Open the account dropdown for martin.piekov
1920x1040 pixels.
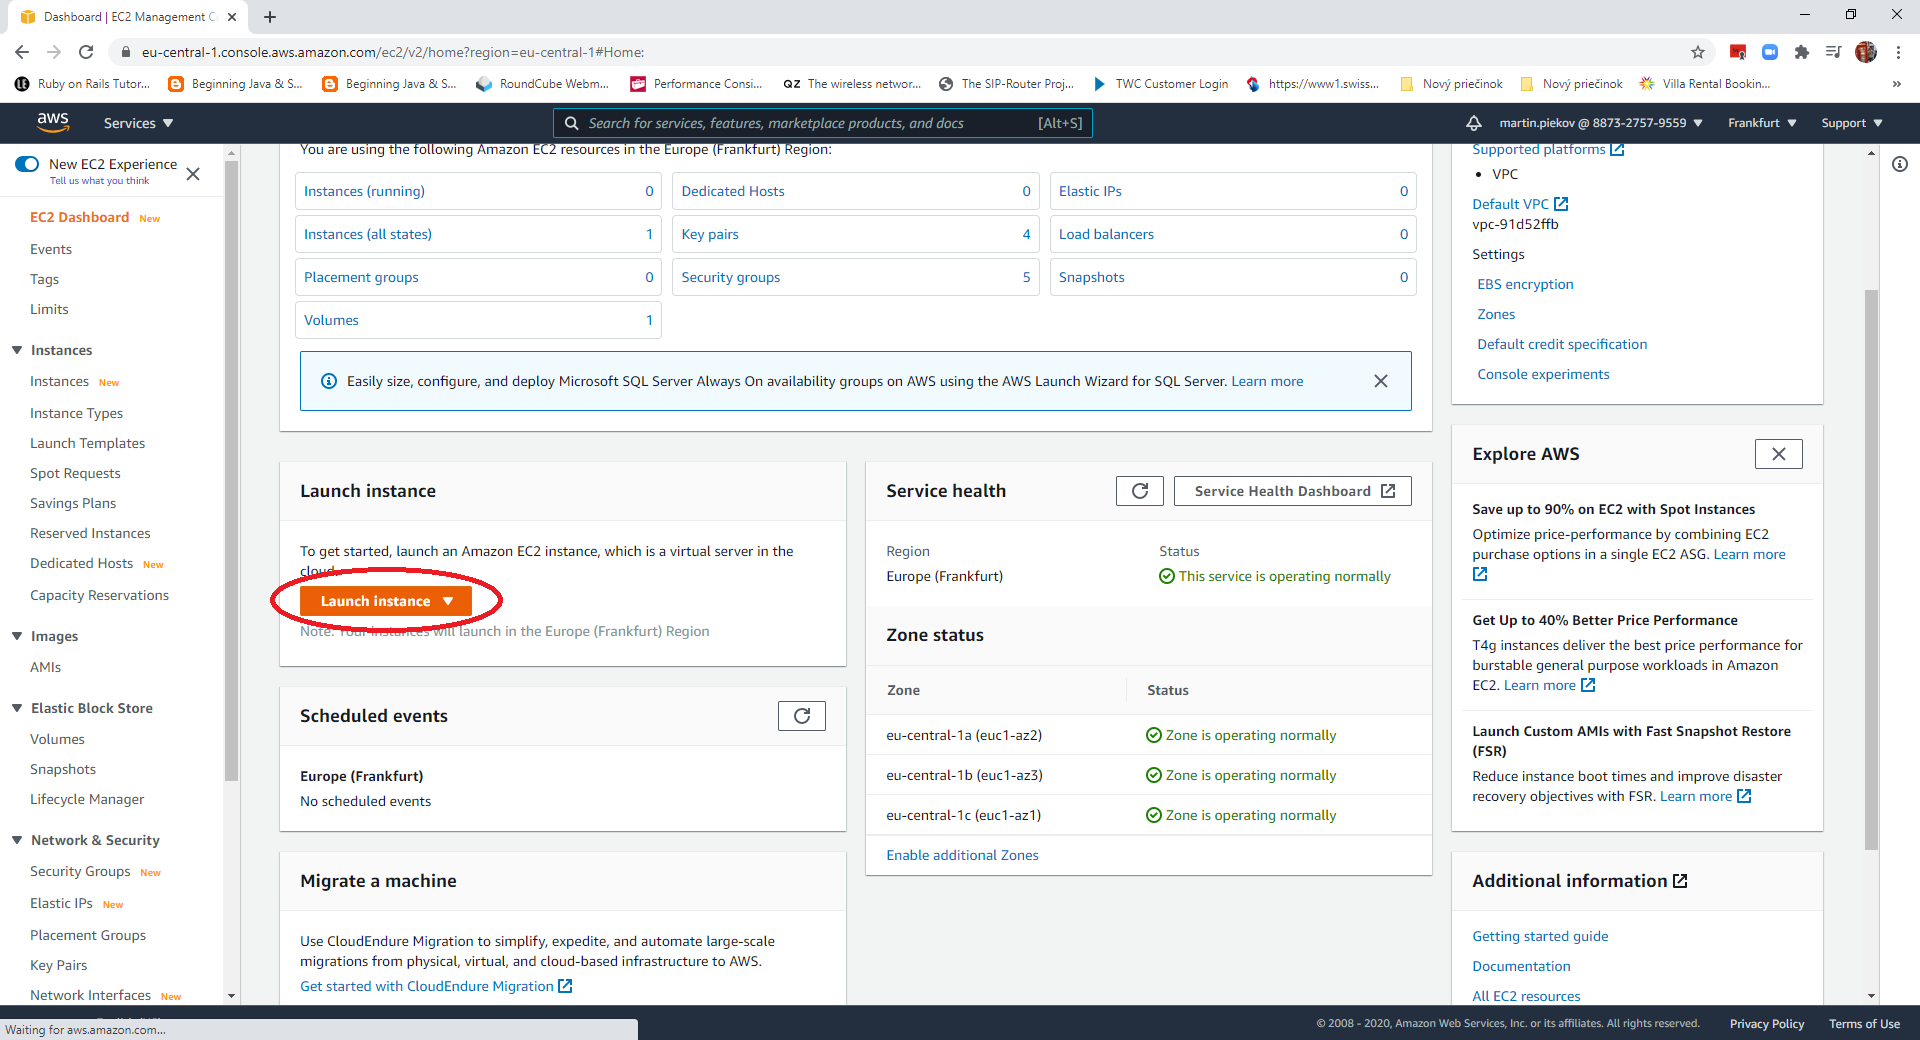click(1600, 123)
